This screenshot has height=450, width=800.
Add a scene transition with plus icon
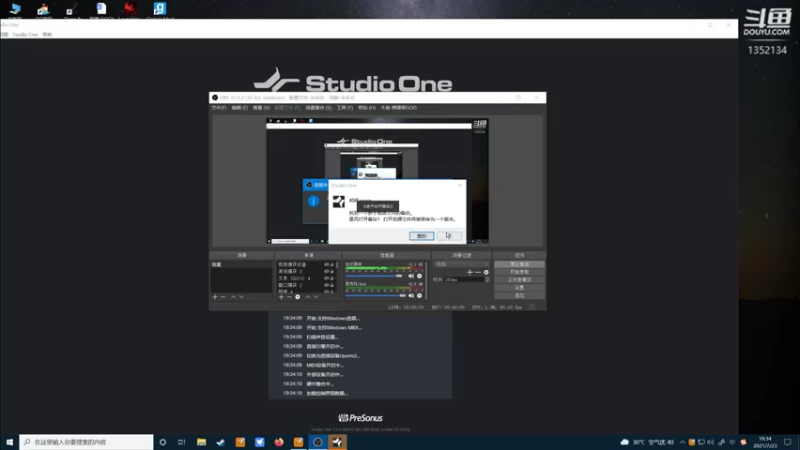pyautogui.click(x=470, y=272)
